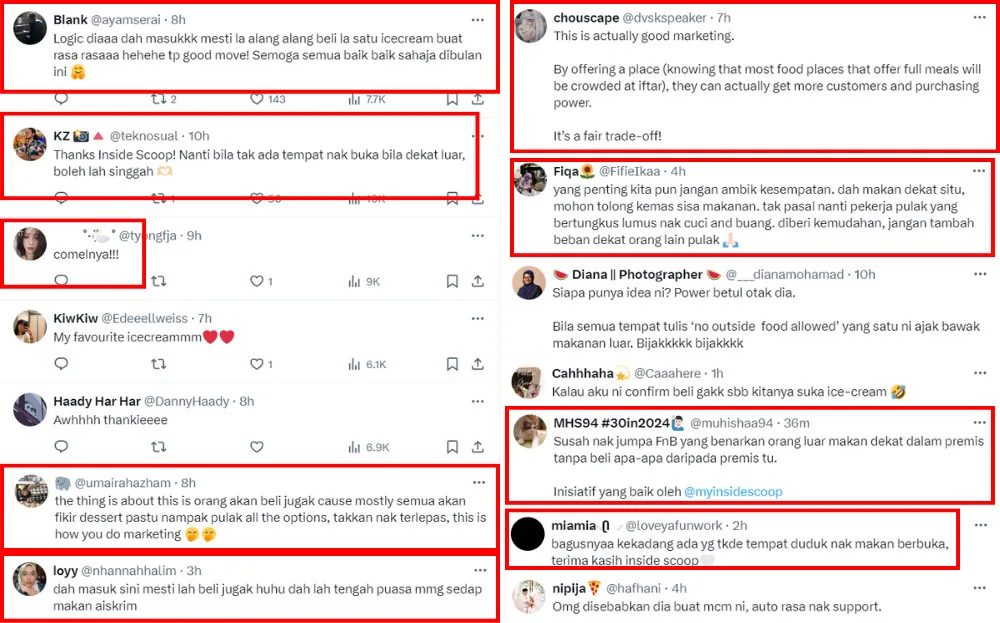Open more options on Haady Har Har's tweet
This screenshot has width=1000, height=623.
point(478,401)
